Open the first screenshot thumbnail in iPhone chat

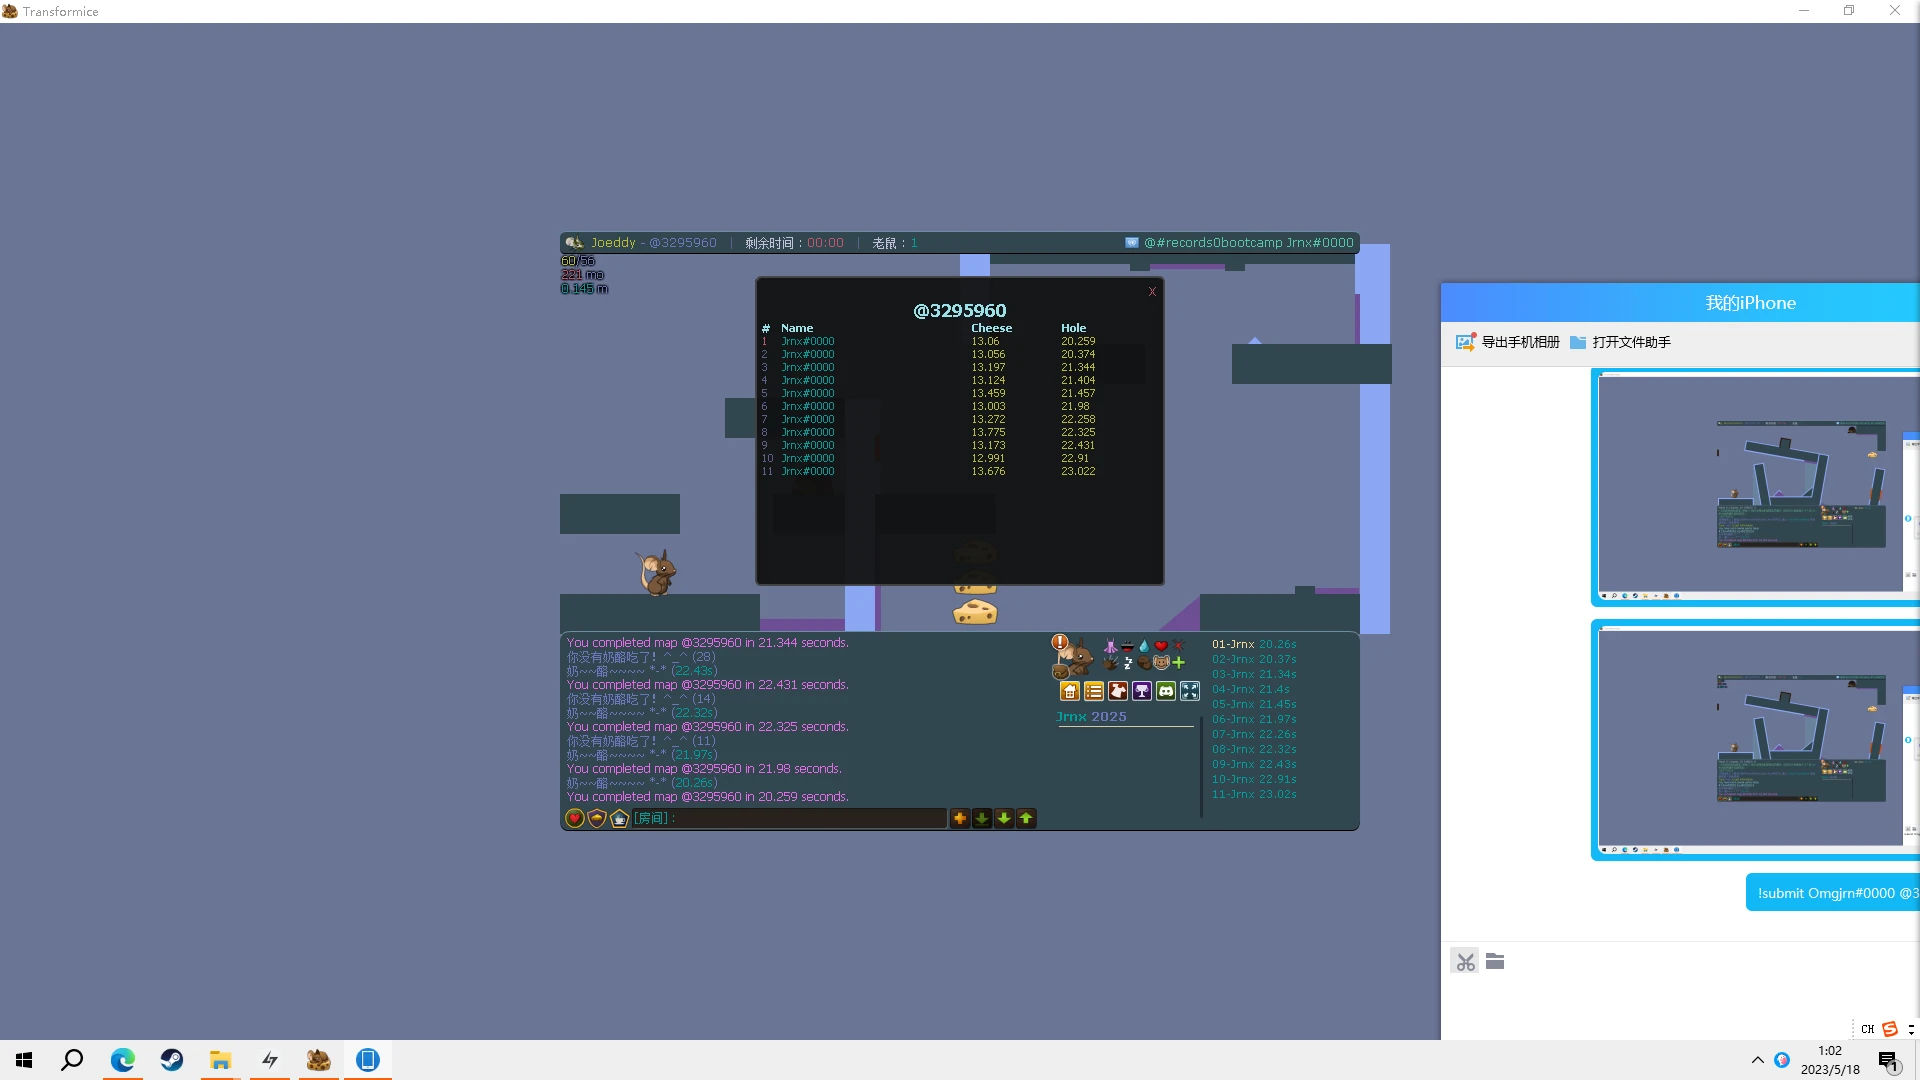tap(1755, 487)
